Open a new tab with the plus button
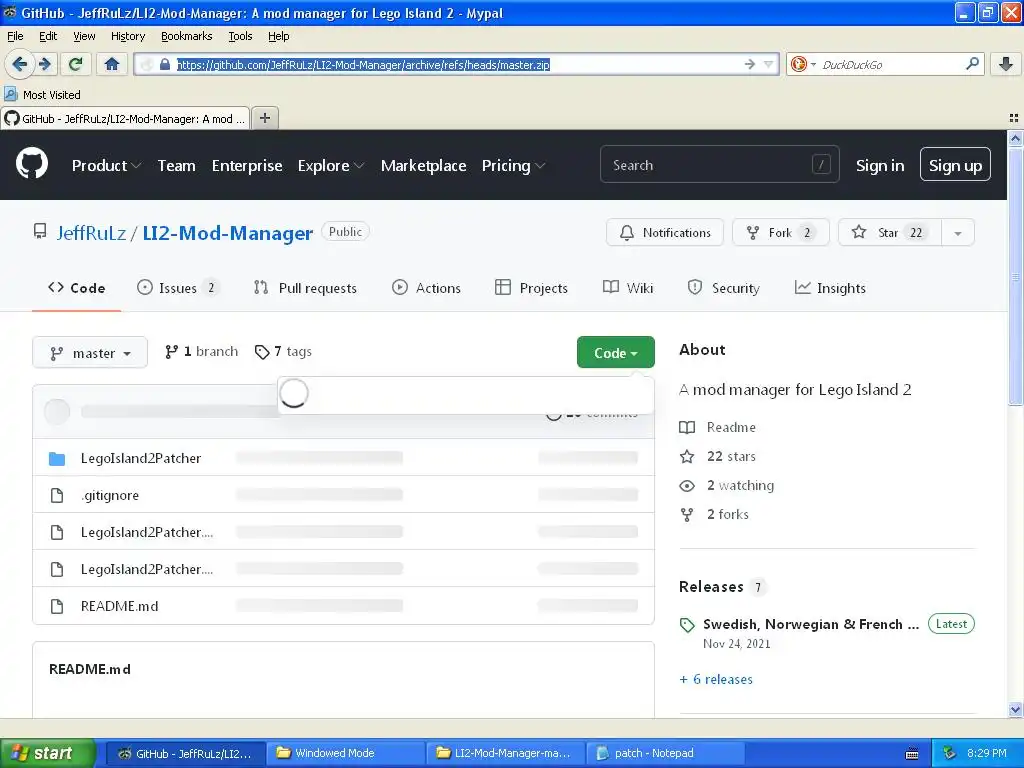Image resolution: width=1024 pixels, height=768 pixels. [264, 118]
